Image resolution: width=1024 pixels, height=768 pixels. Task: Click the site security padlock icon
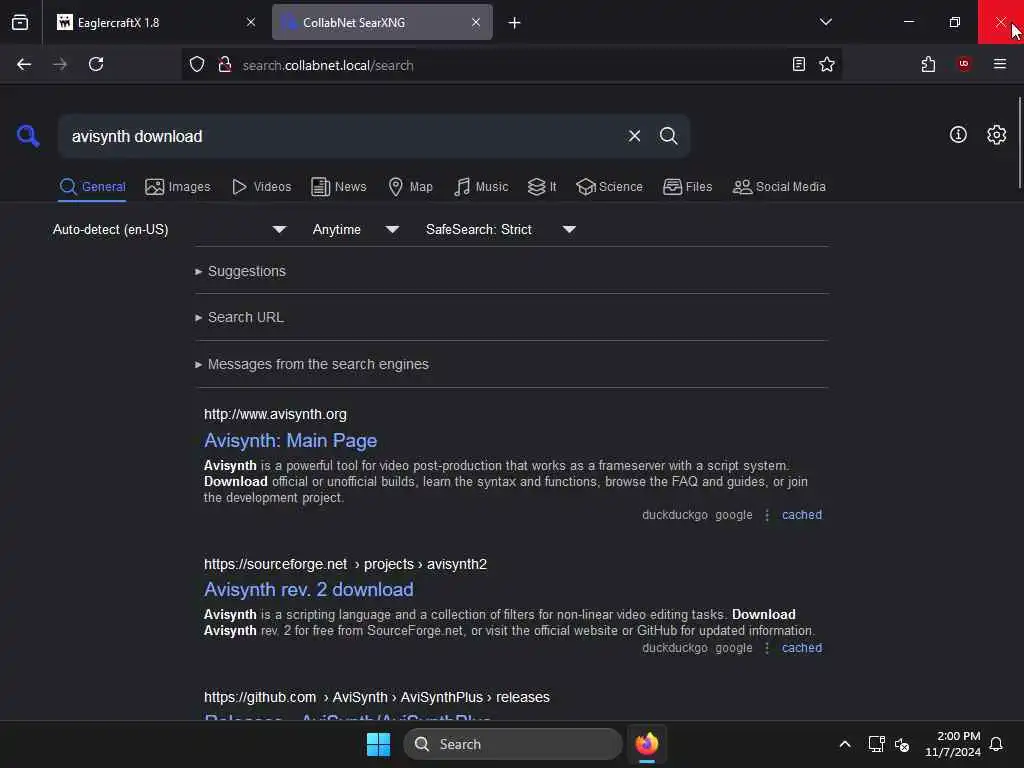pos(225,65)
